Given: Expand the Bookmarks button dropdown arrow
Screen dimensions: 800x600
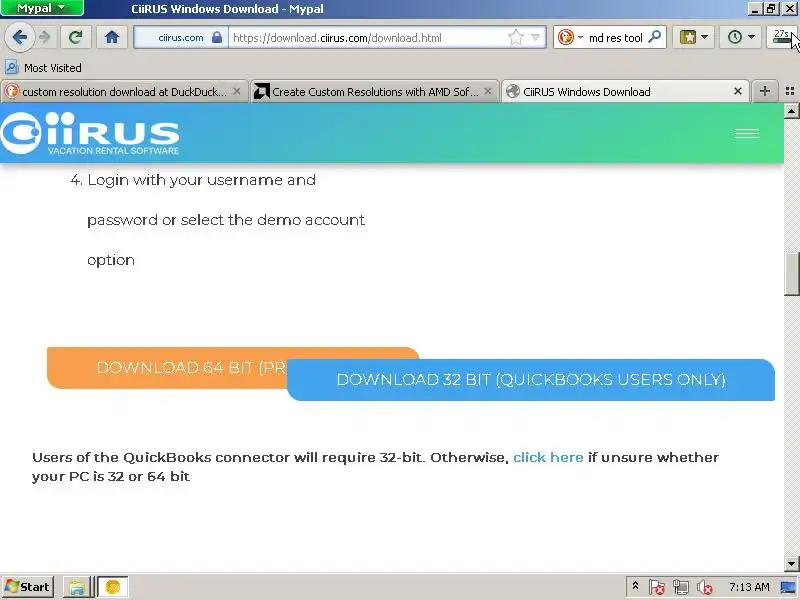Looking at the screenshot, I should pos(705,37).
